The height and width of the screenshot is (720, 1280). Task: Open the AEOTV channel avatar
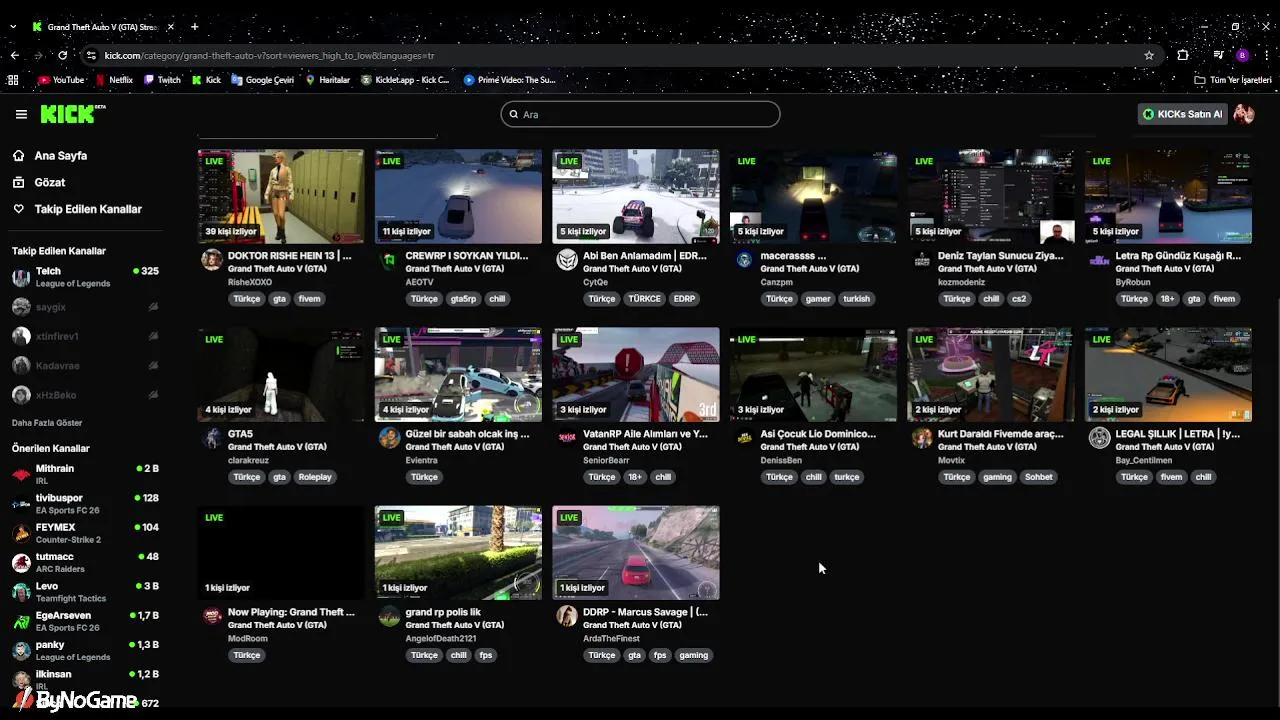389,260
